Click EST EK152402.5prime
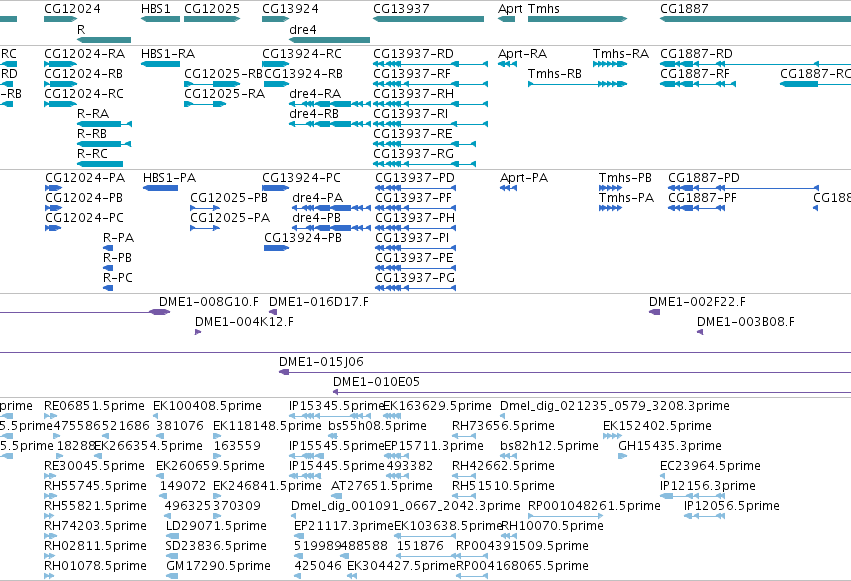The image size is (851, 581). tap(657, 426)
